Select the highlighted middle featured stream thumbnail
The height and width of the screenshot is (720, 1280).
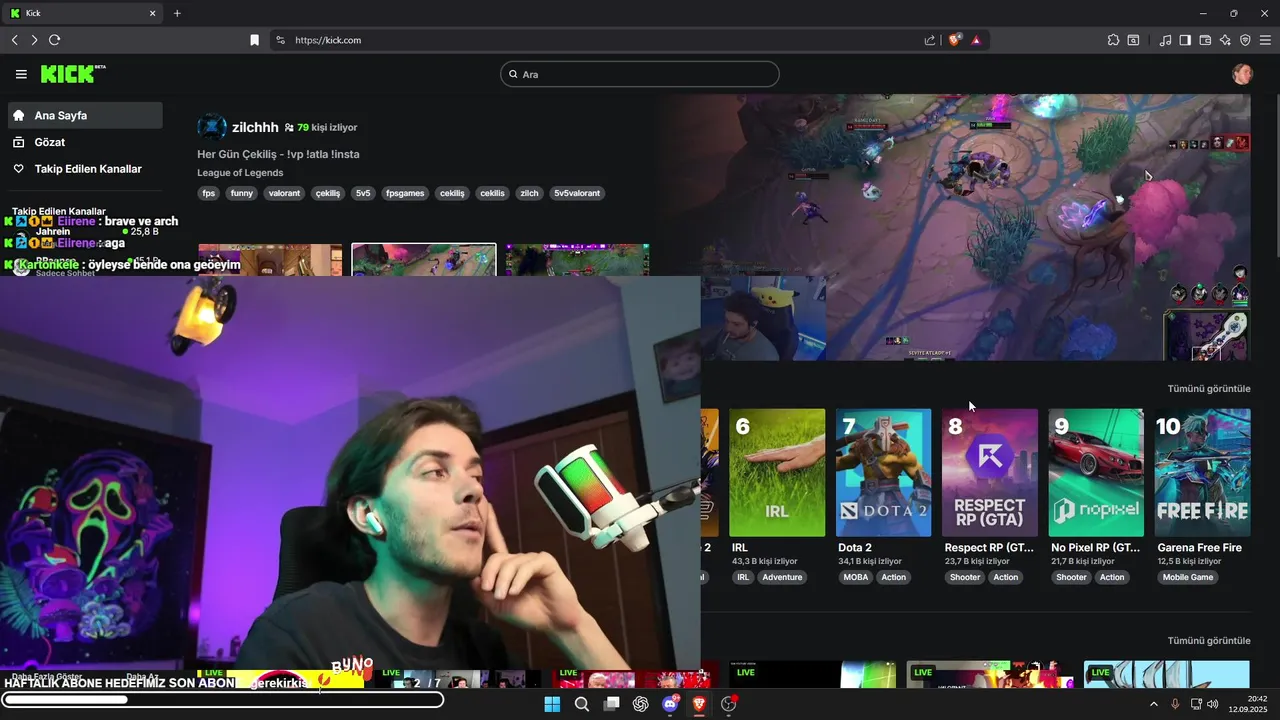424,260
